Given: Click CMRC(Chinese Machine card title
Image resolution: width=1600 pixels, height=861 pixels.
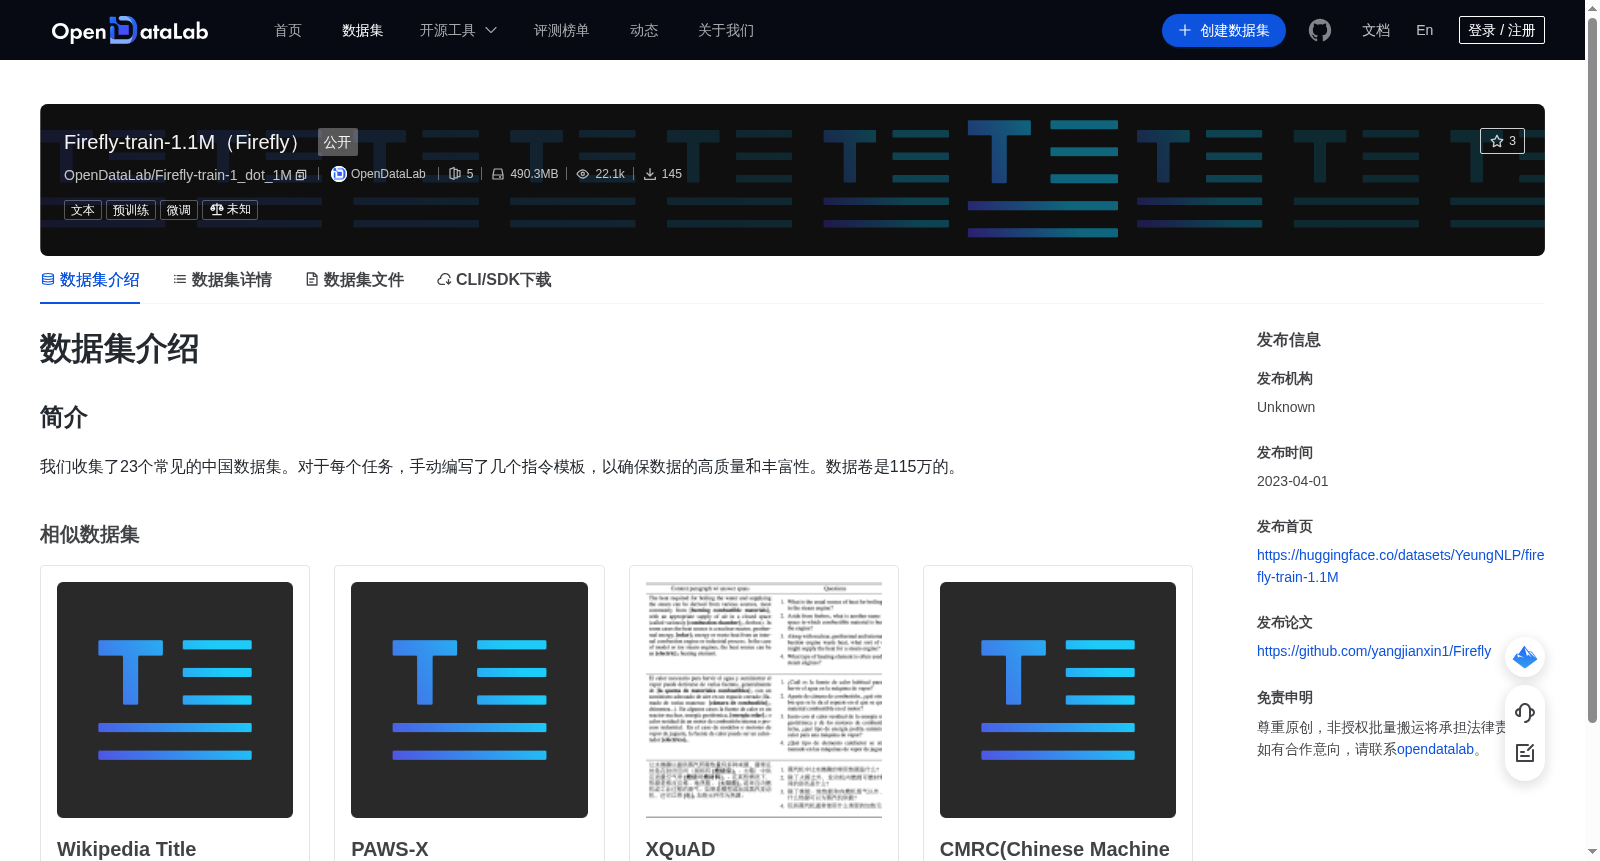Looking at the screenshot, I should pos(1055,849).
